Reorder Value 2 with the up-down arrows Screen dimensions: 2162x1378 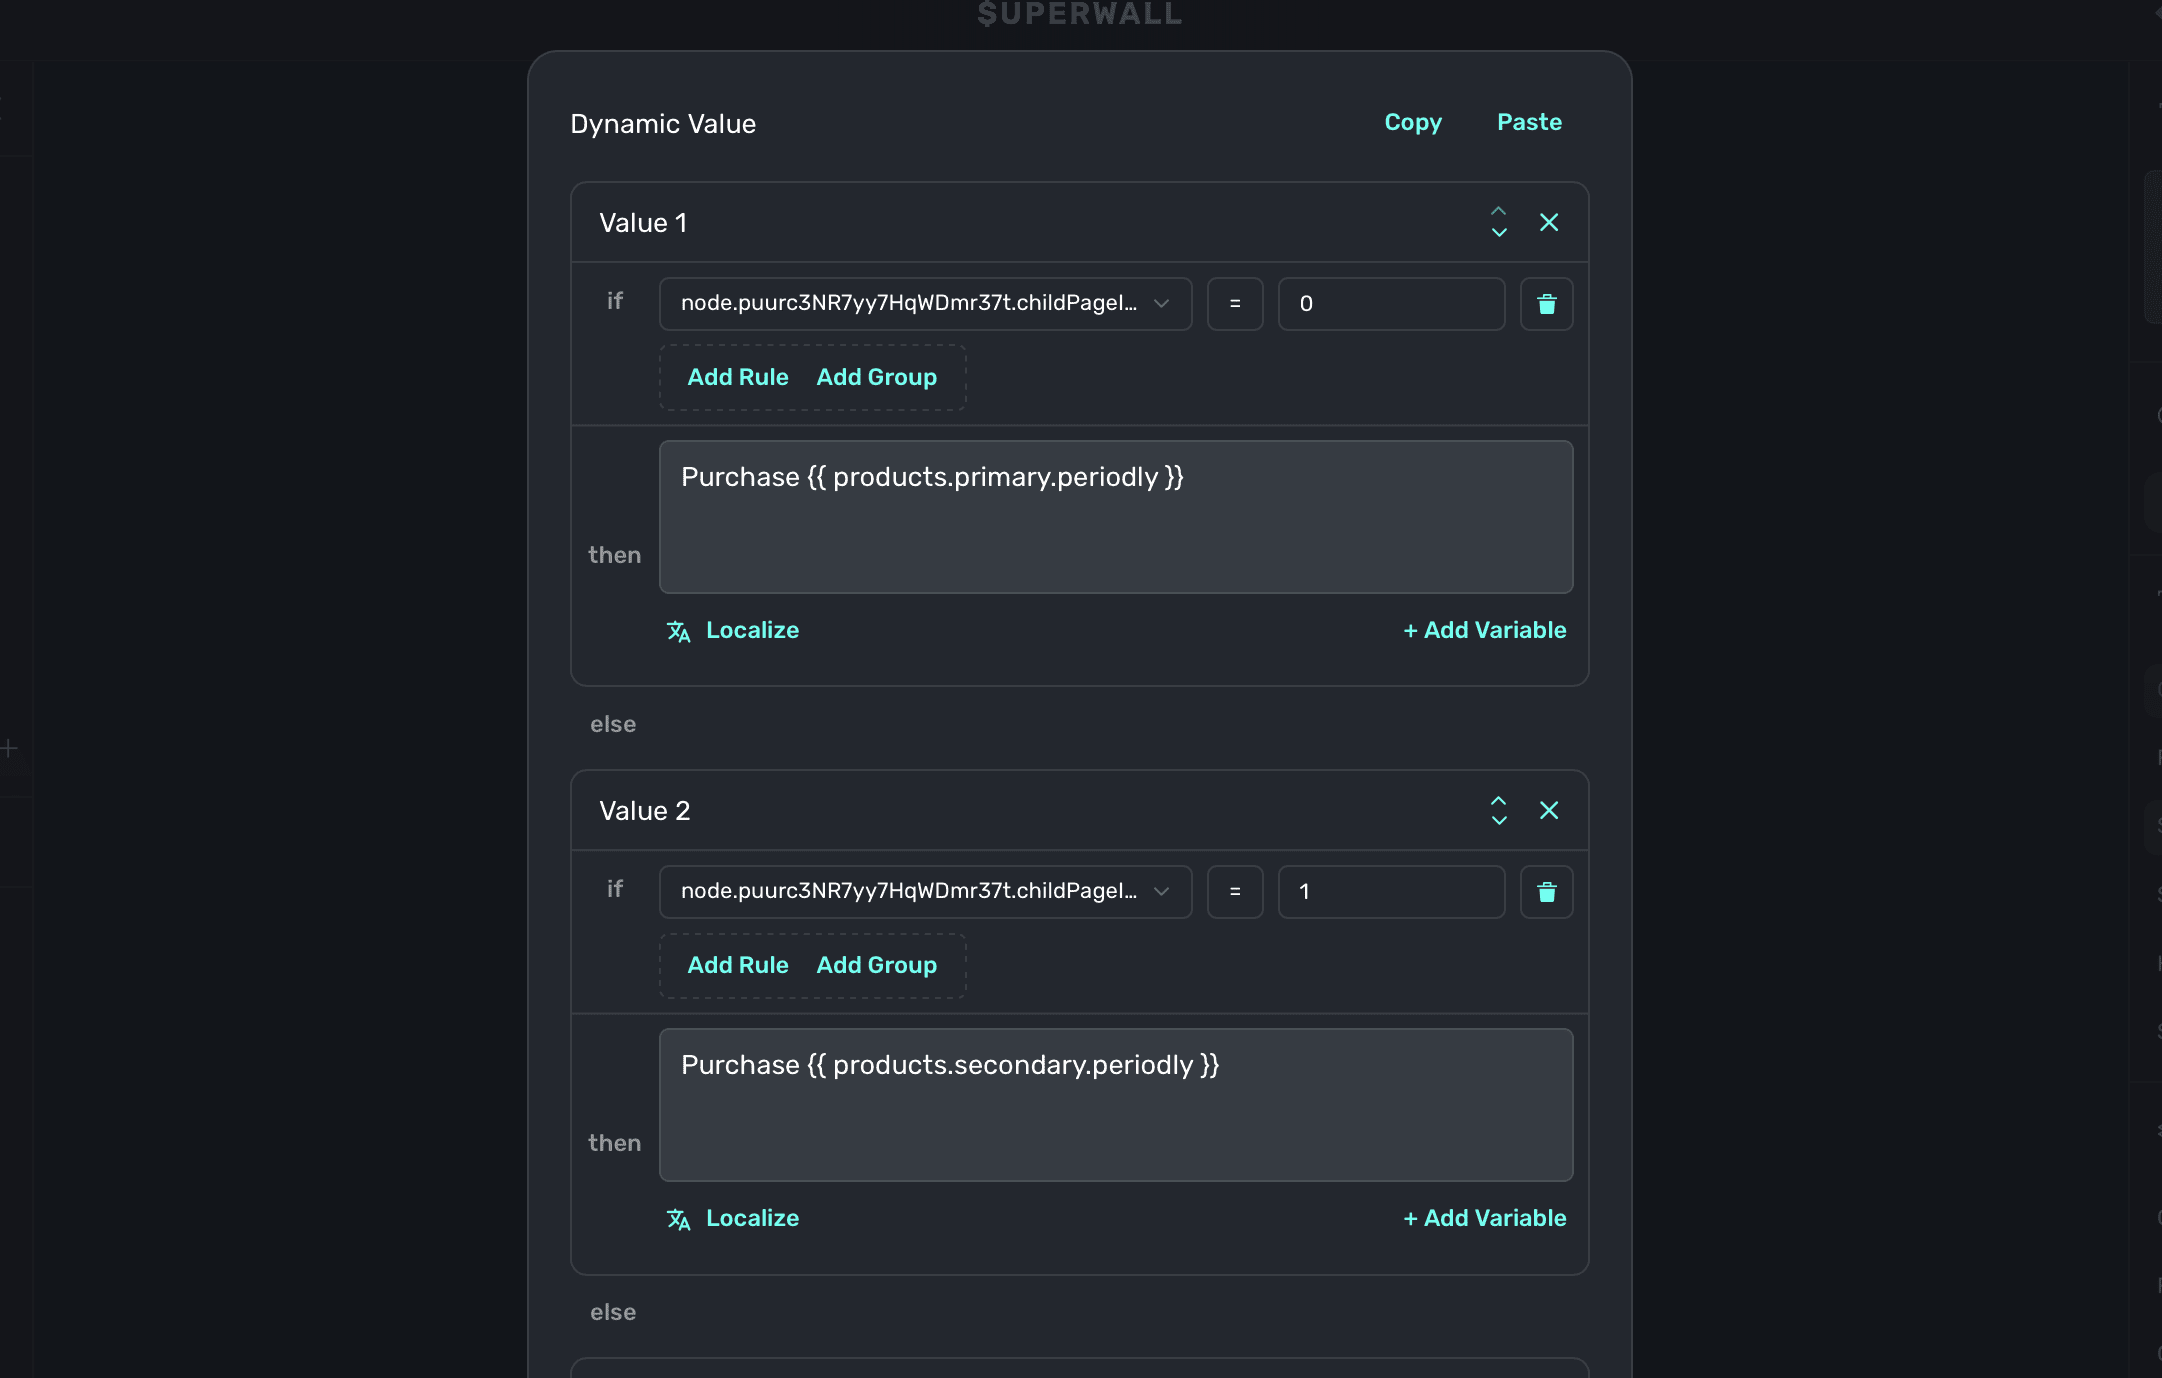point(1498,810)
